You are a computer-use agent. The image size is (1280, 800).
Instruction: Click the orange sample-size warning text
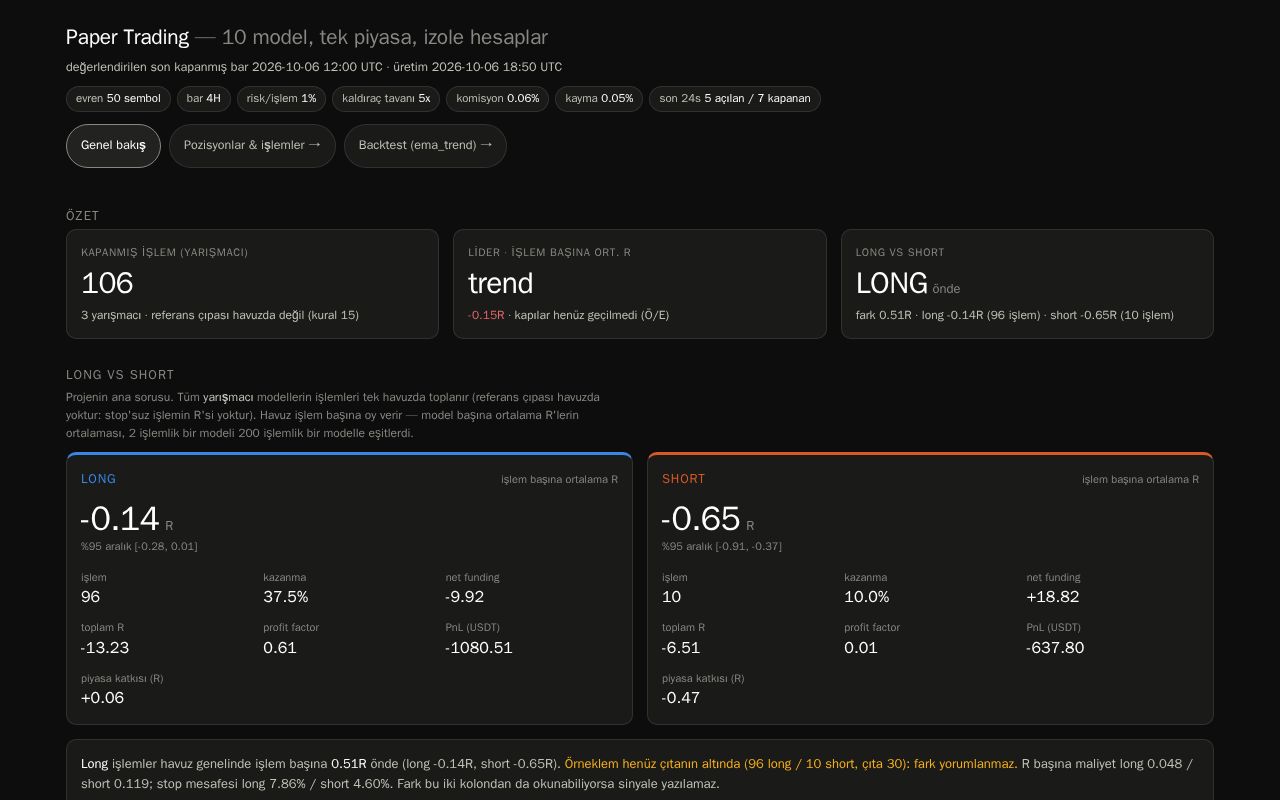pyautogui.click(x=791, y=764)
